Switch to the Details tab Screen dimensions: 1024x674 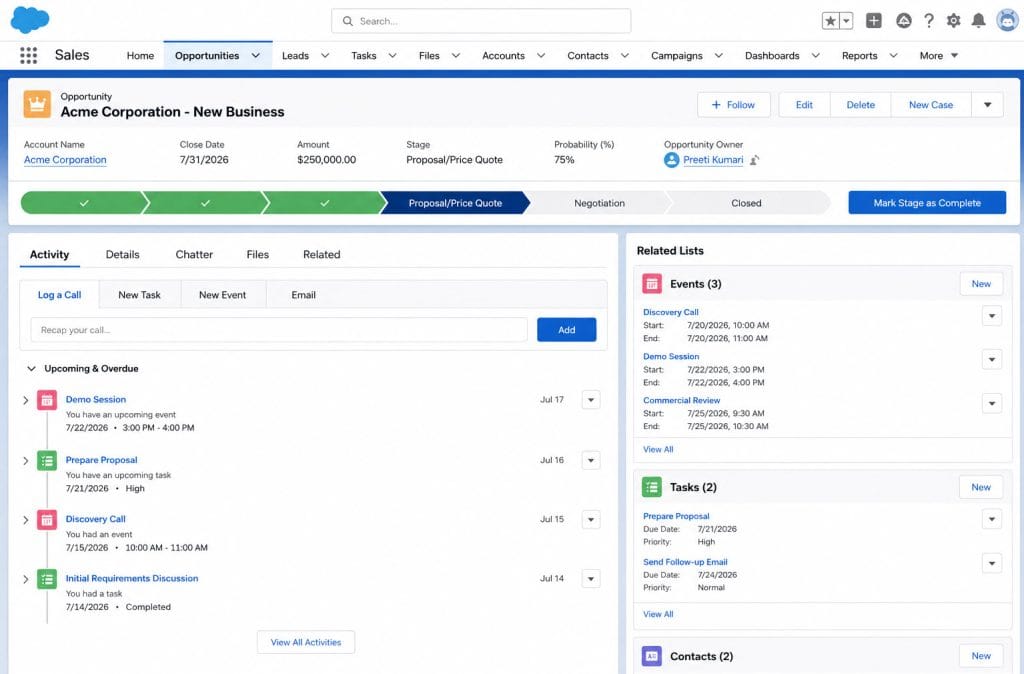point(123,255)
